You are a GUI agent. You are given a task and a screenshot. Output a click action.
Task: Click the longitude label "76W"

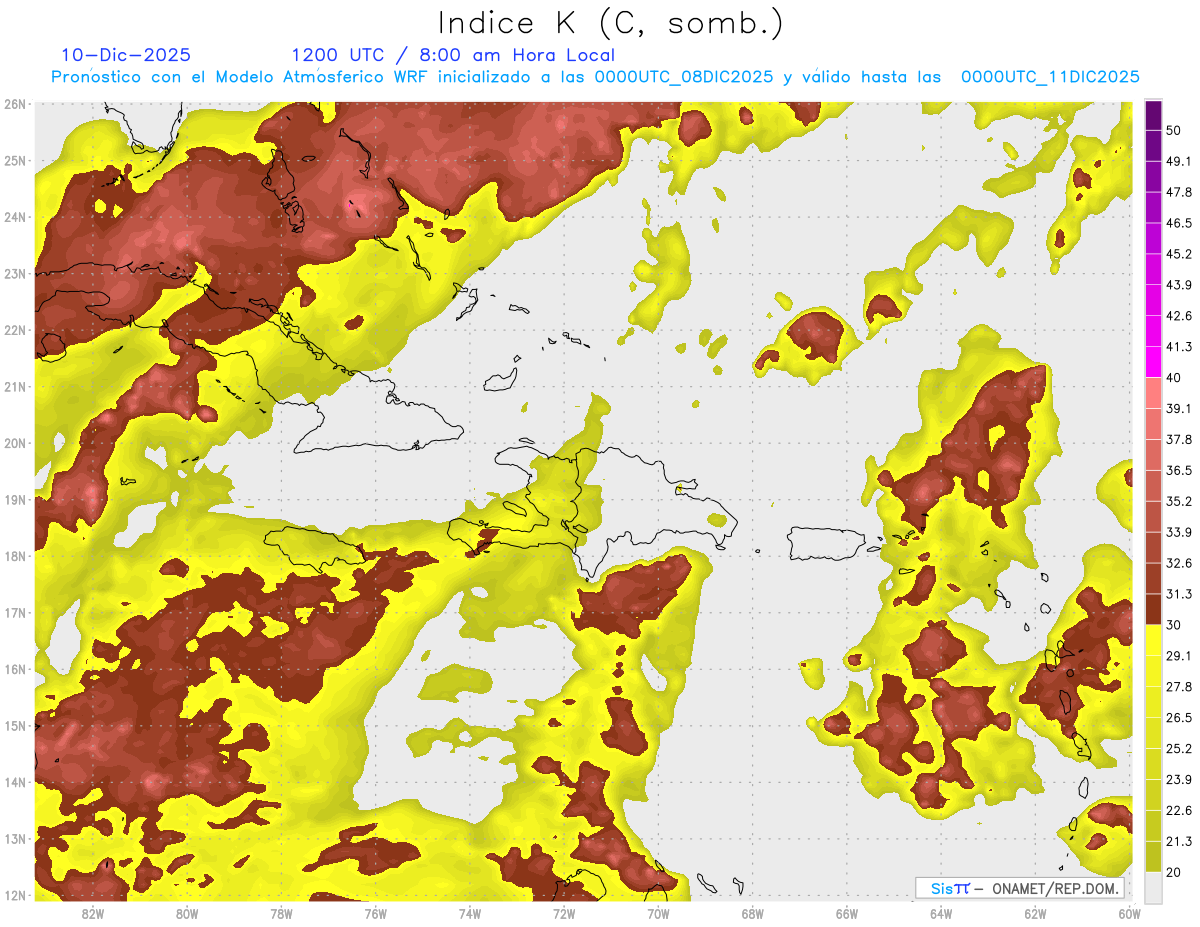[x=375, y=914]
